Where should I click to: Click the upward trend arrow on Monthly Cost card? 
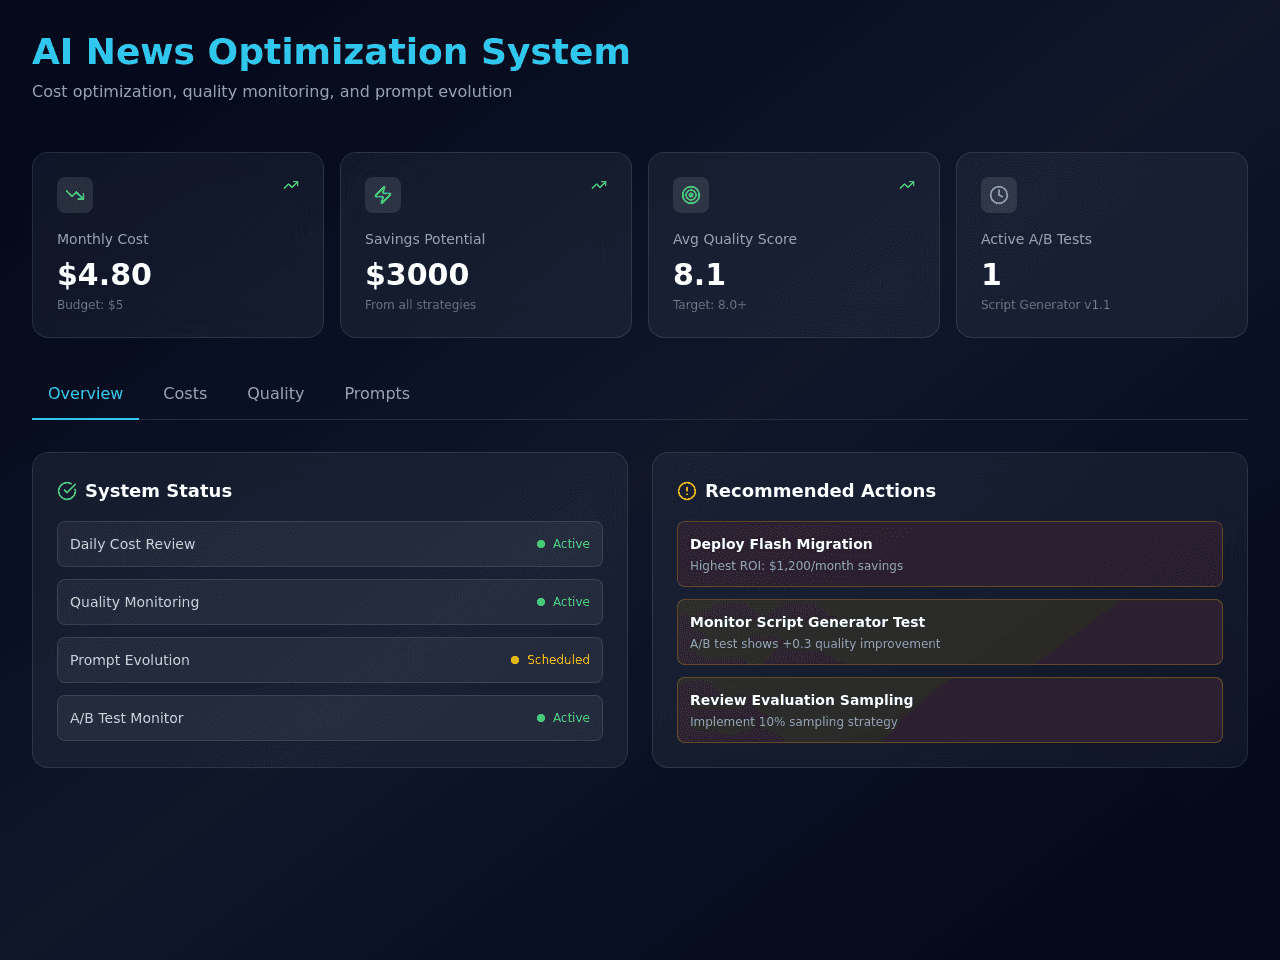click(x=291, y=185)
